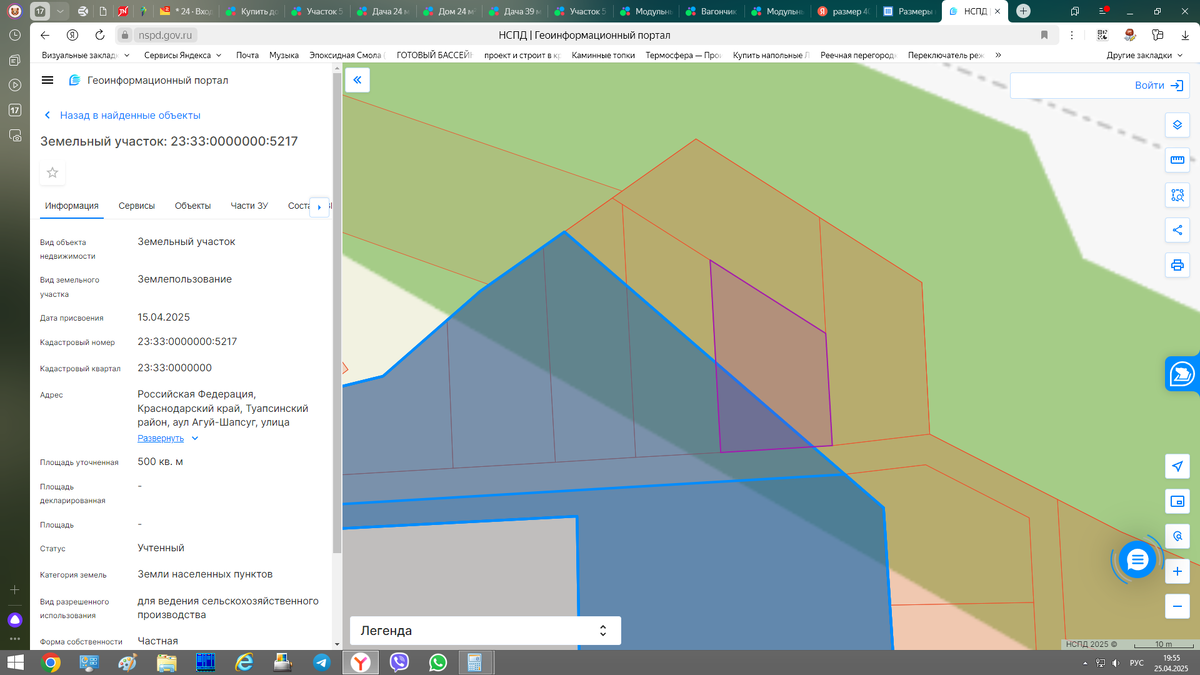Open the hamburger menu of Геоинформационный портал
The image size is (1200, 675).
tap(47, 80)
